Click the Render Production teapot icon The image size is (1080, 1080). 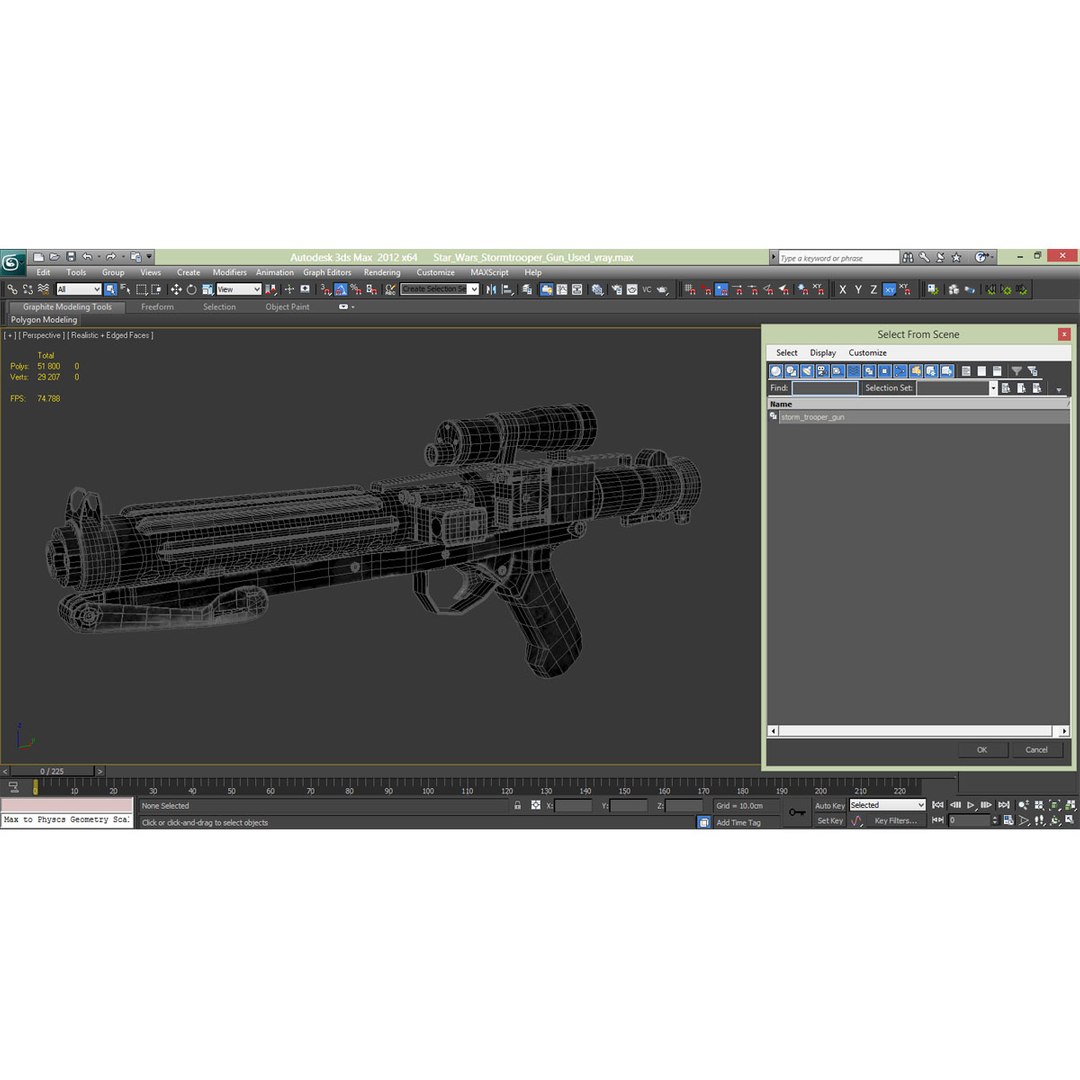tap(663, 289)
